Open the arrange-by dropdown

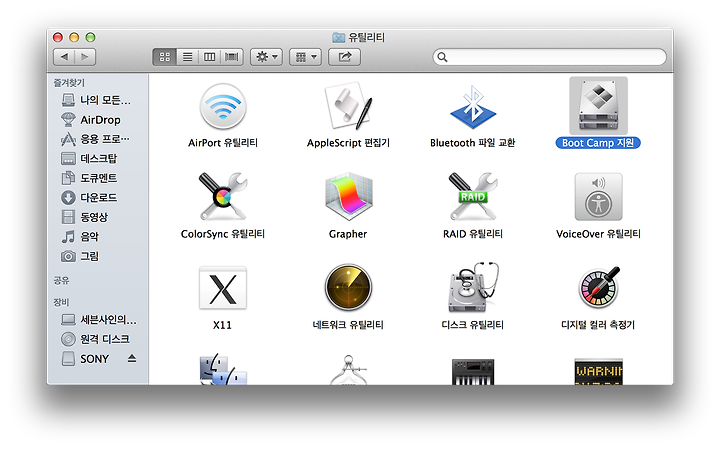click(305, 57)
